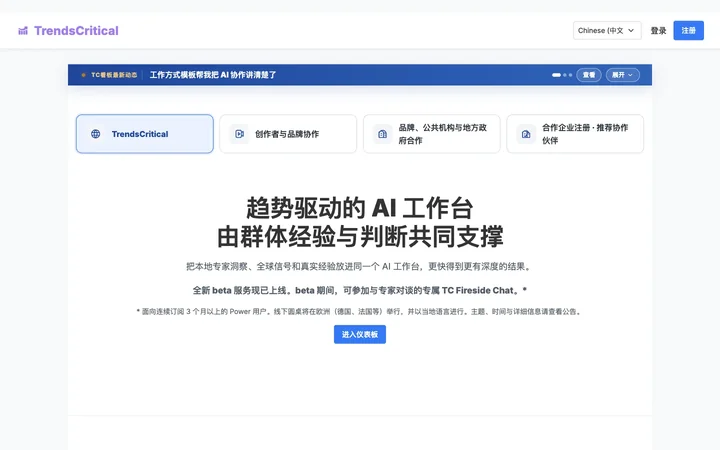This screenshot has height=450, width=720.
Task: Select the second carousel dot indicator
Action: 565,75
